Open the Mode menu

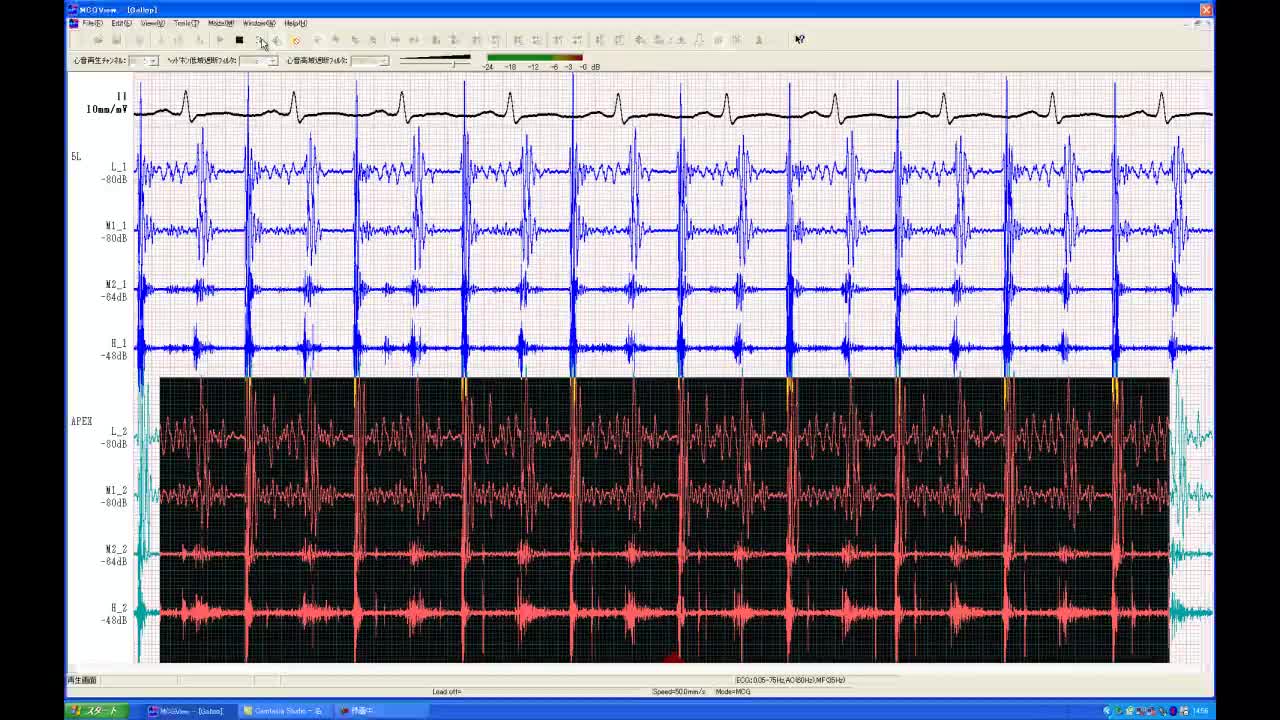[x=220, y=23]
